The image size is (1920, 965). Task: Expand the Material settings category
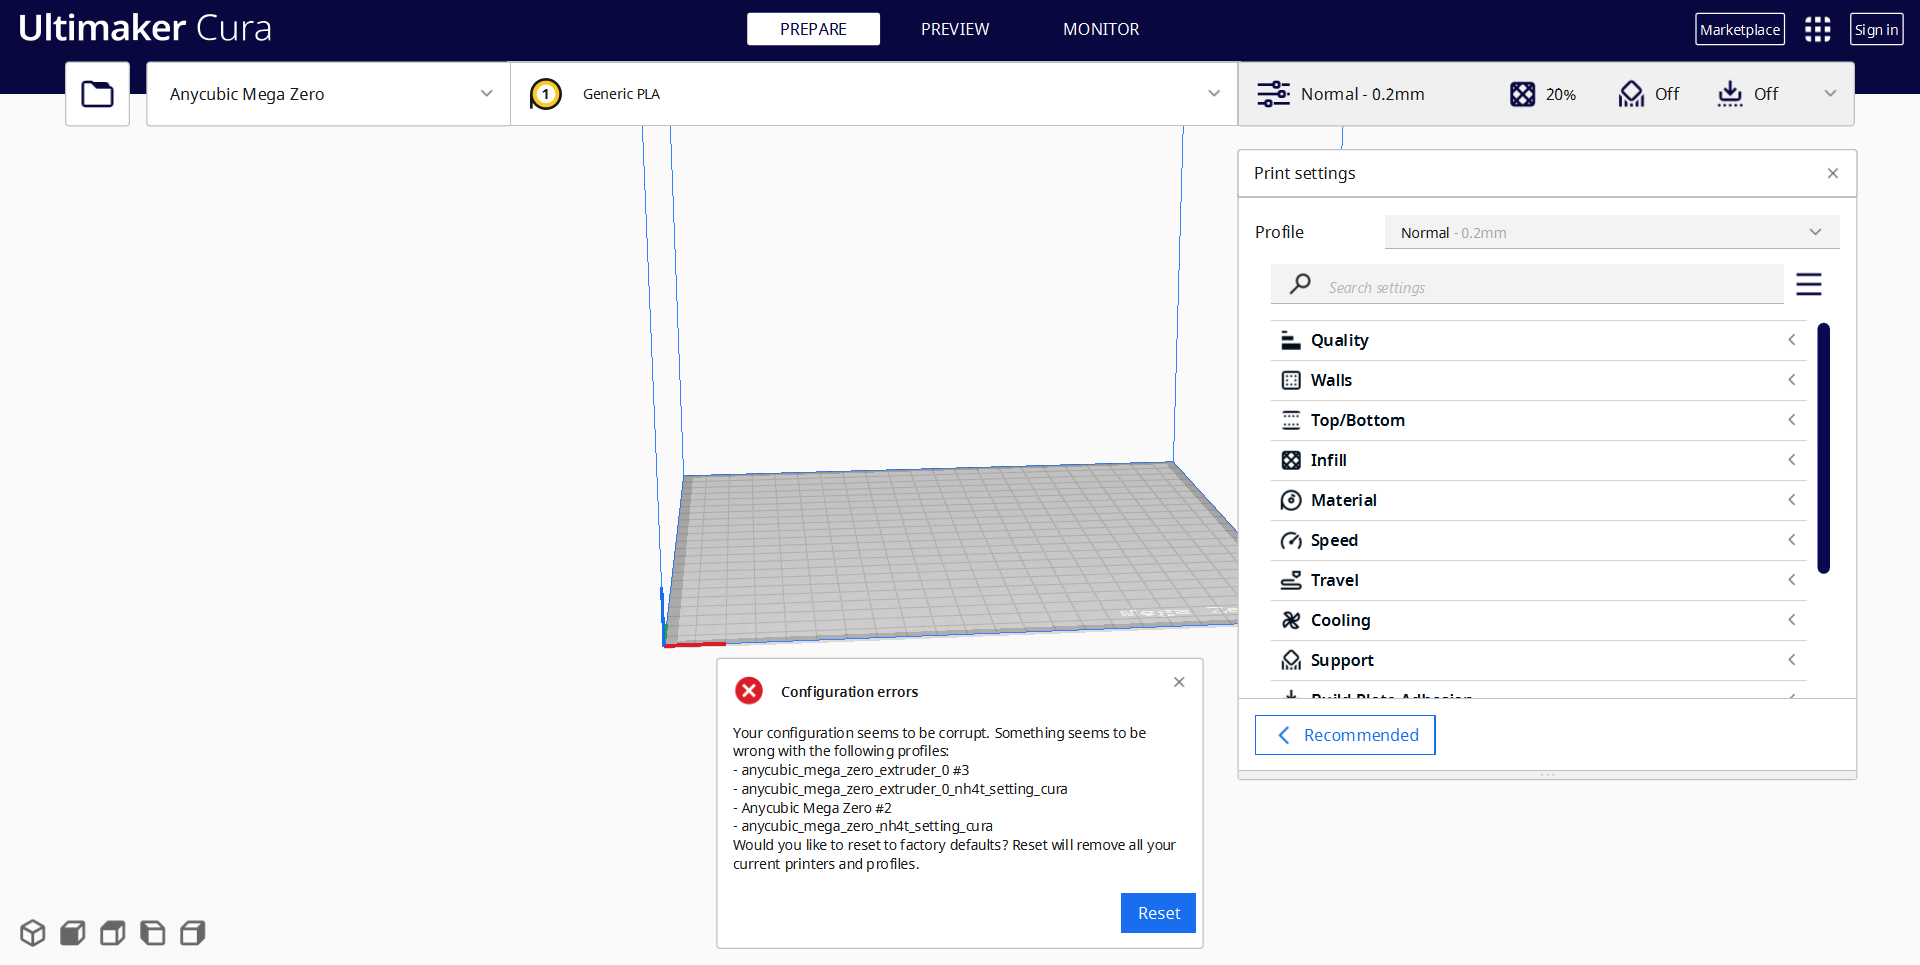[x=1539, y=500]
